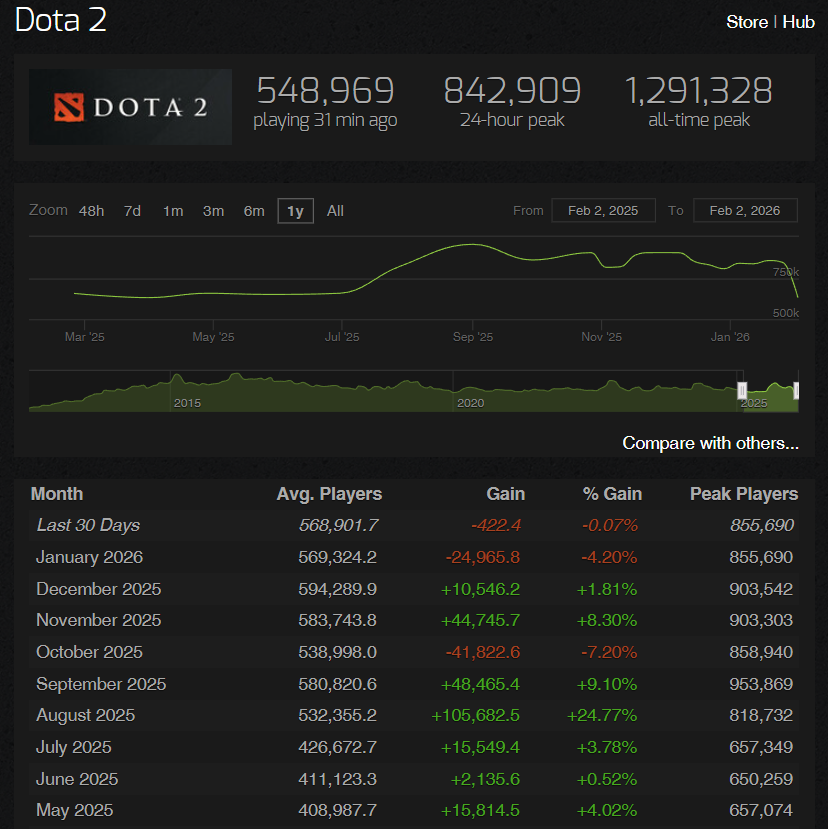Screen dimensions: 828x829
Task: Select the 1y zoom range
Action: pyautogui.click(x=294, y=210)
